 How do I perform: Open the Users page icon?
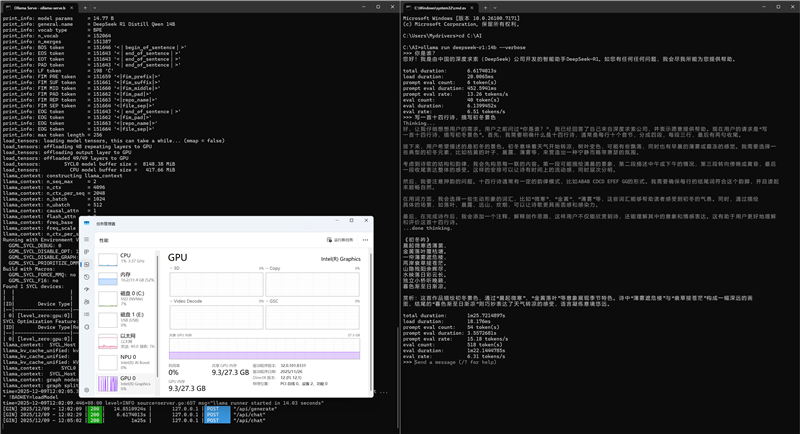(x=87, y=304)
